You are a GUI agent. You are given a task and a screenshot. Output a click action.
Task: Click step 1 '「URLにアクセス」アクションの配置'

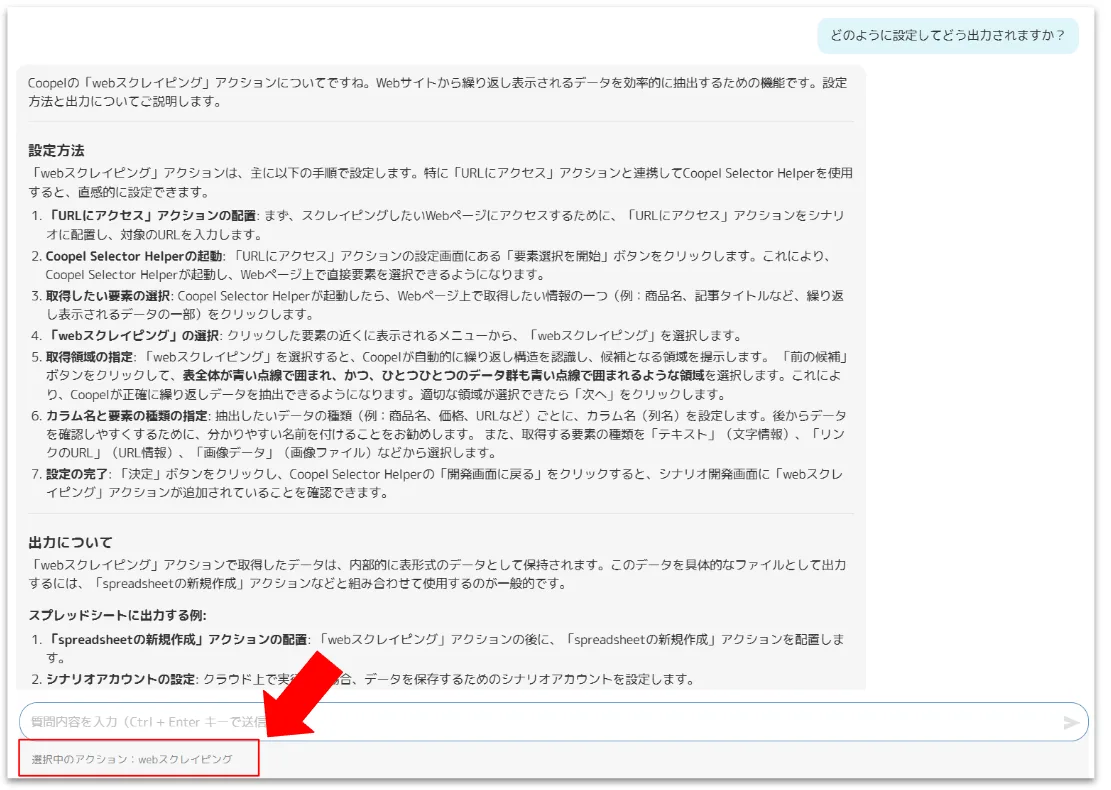pyautogui.click(x=151, y=215)
